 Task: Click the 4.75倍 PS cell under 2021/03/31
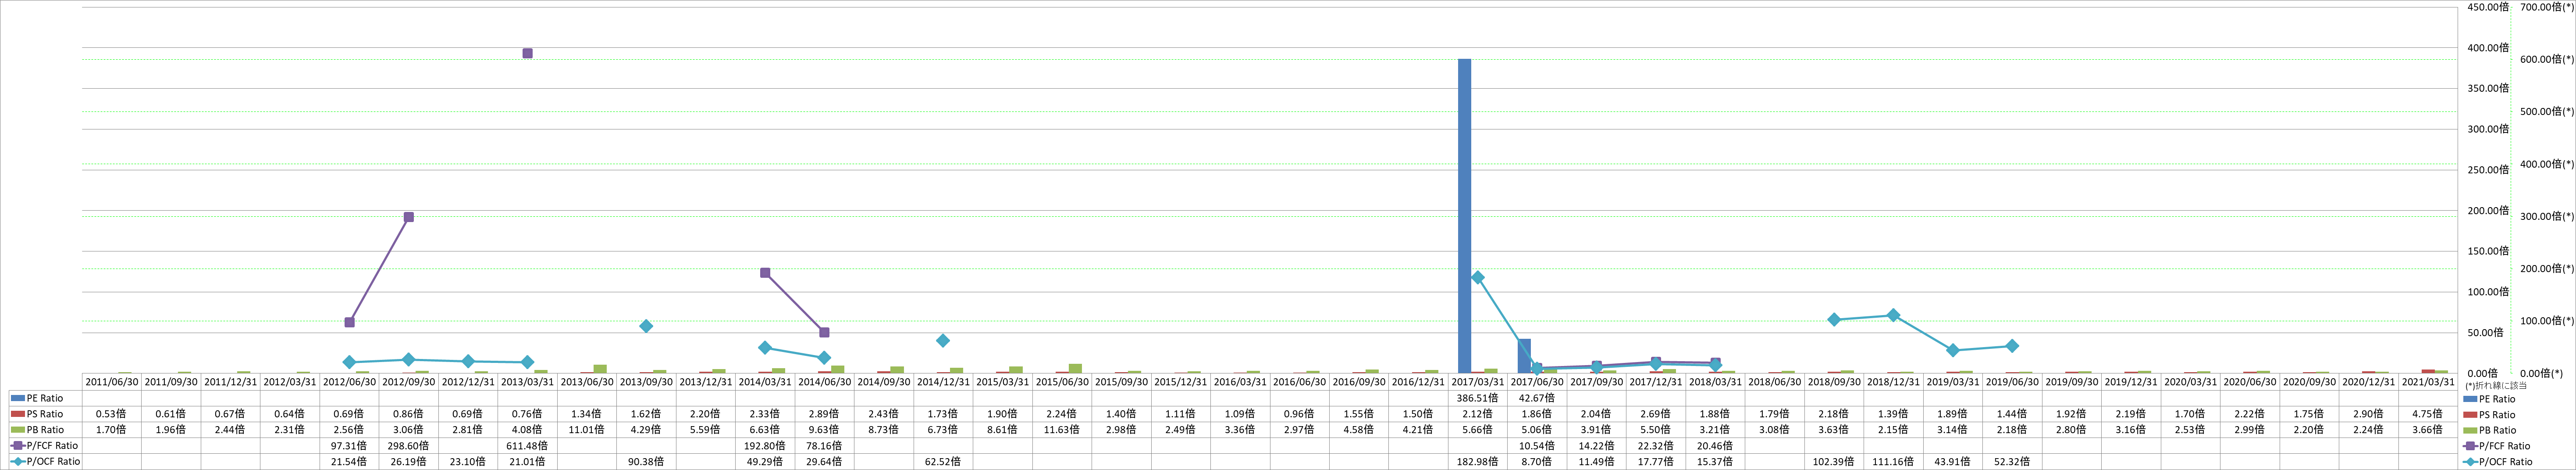click(2428, 414)
